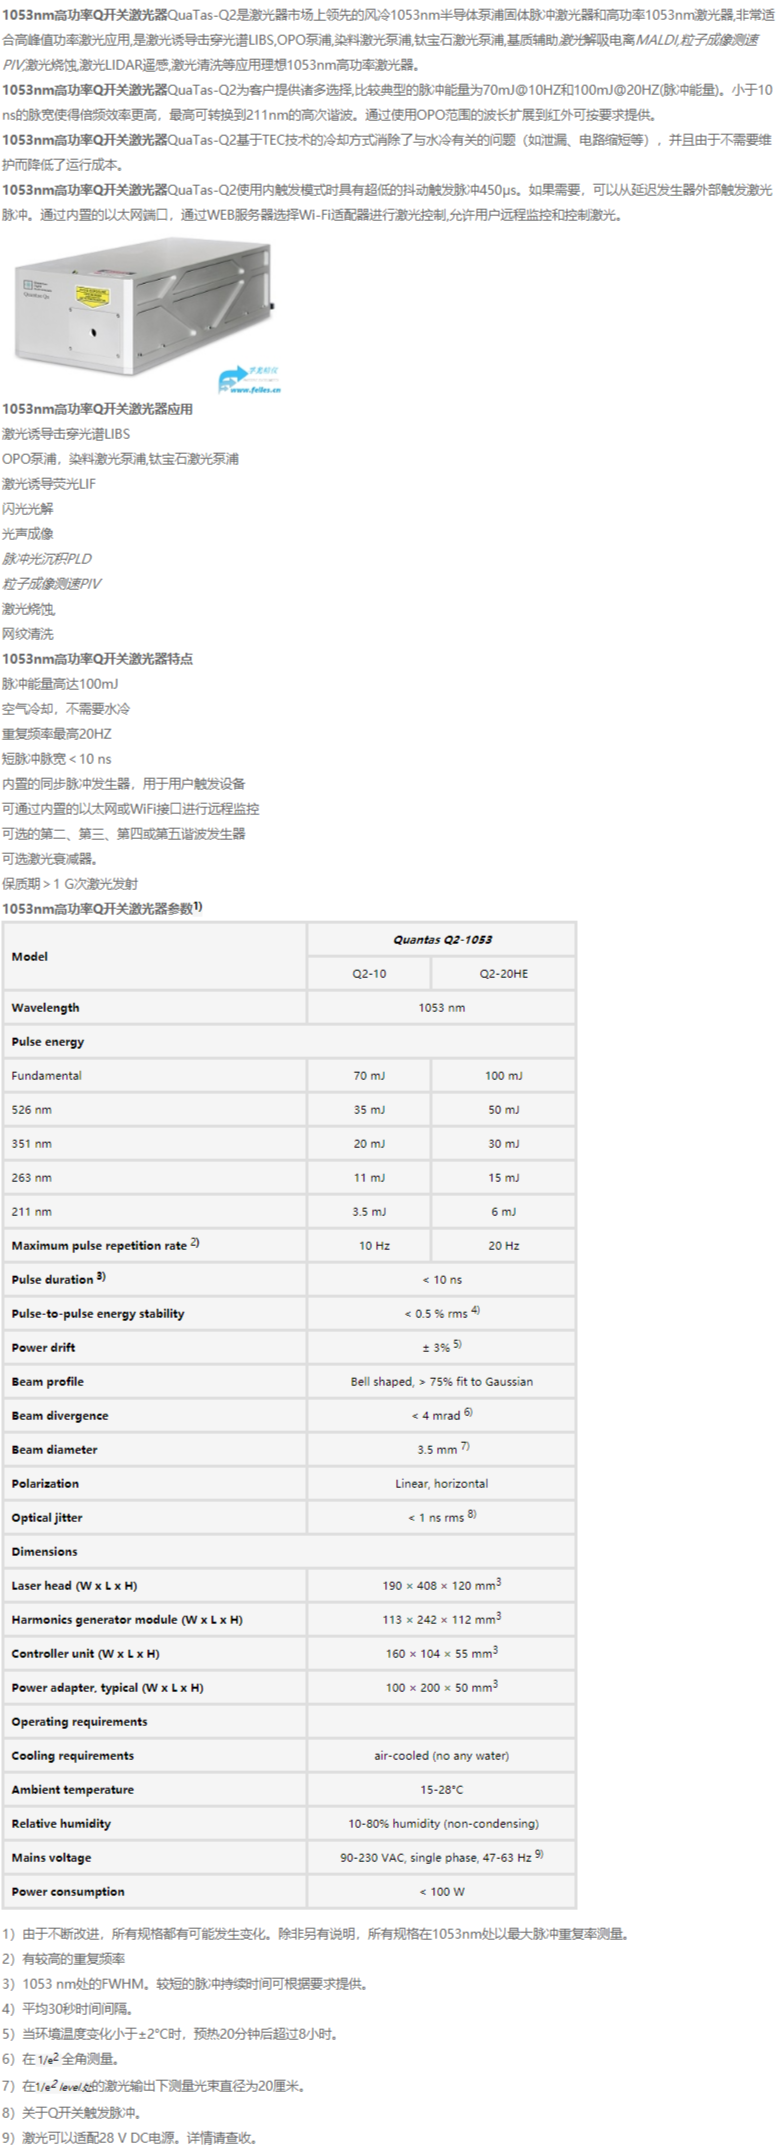Select the '100 mJ' cell
The image size is (782, 2155).
pyautogui.click(x=503, y=1075)
